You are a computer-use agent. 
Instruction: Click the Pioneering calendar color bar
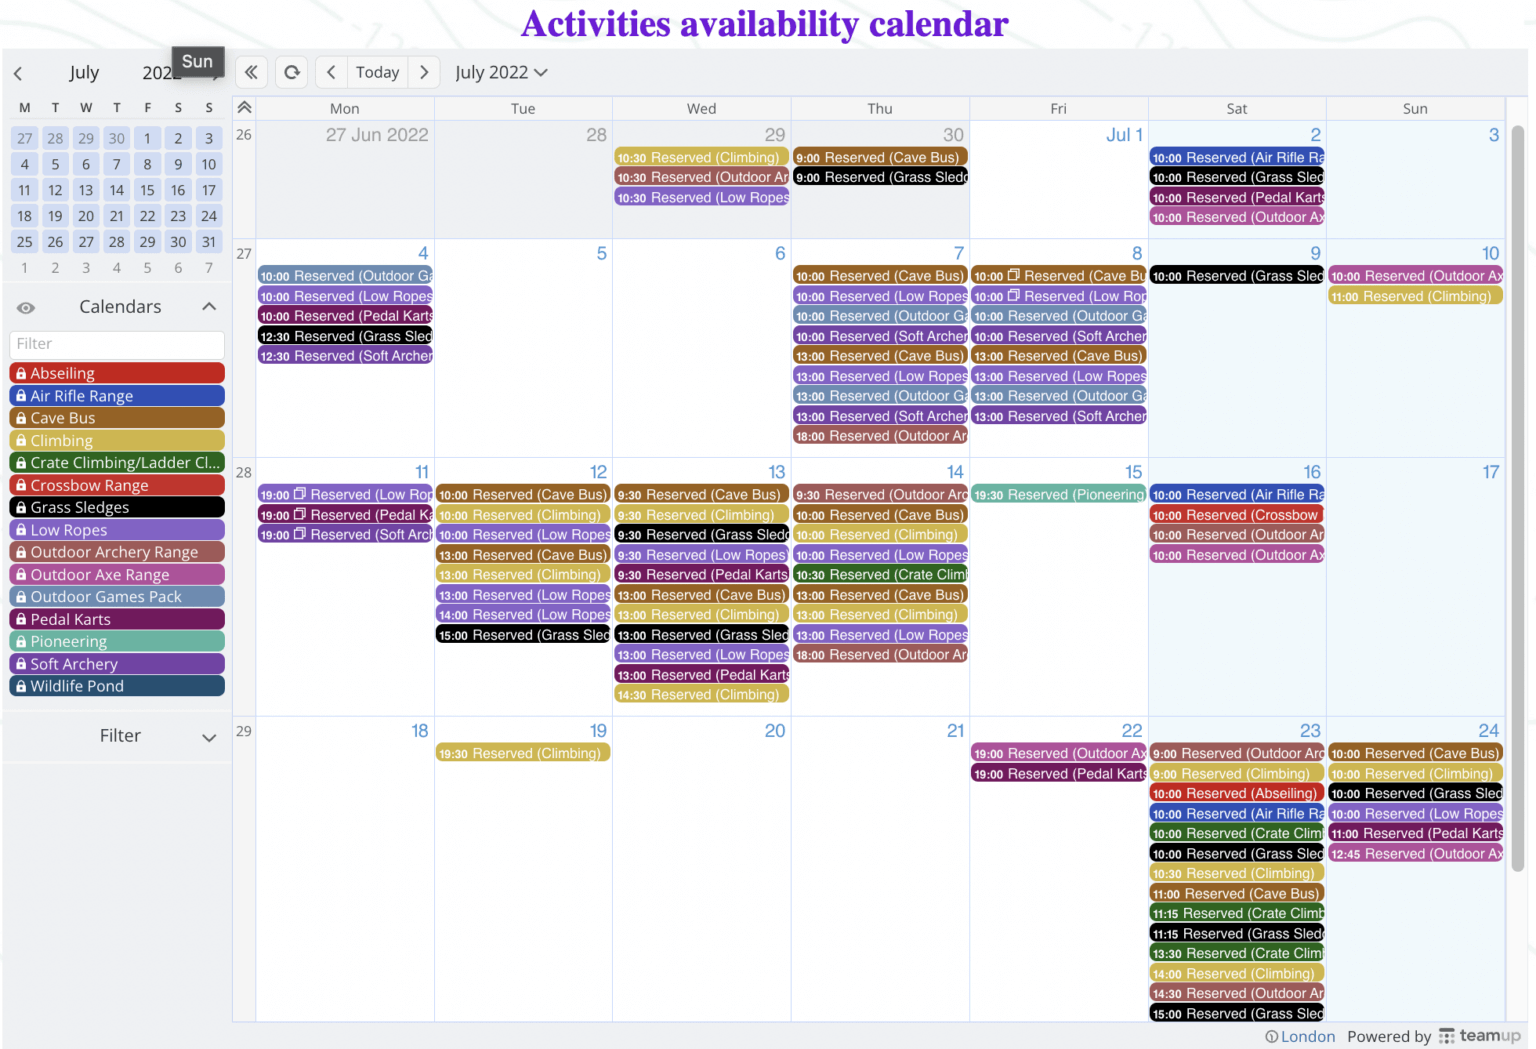tap(117, 641)
